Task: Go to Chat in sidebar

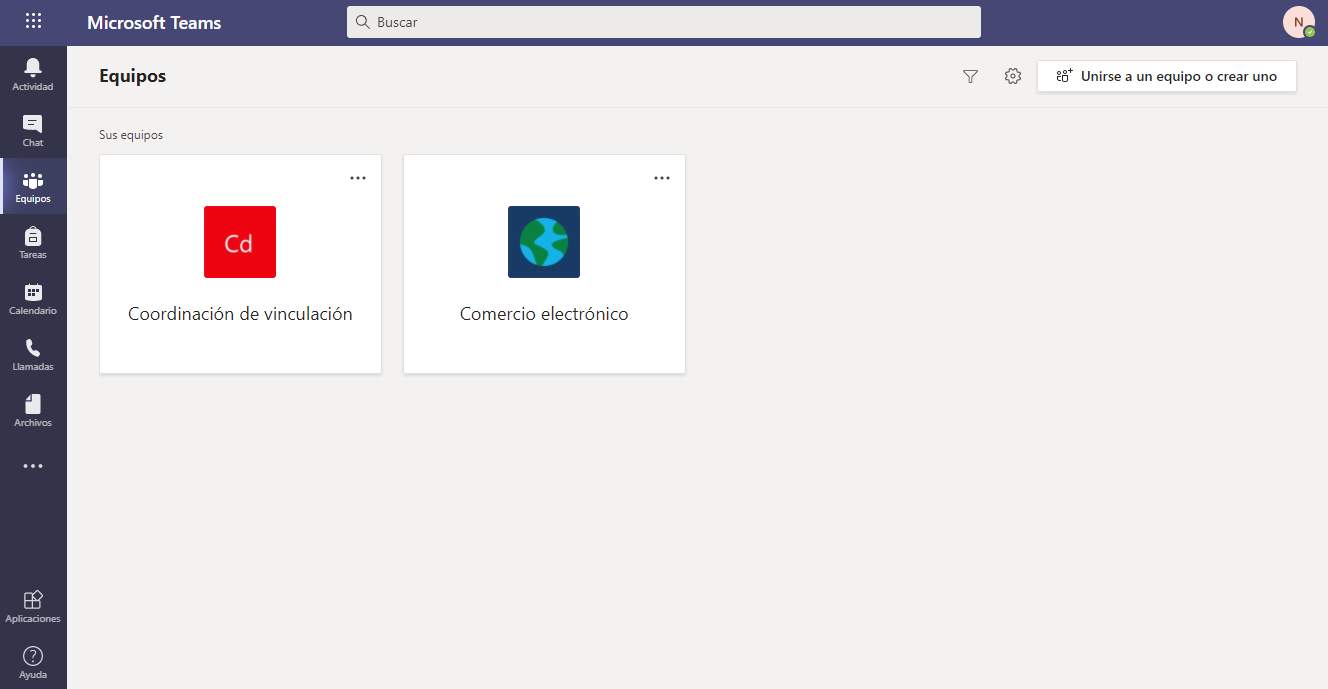Action: pos(33,130)
